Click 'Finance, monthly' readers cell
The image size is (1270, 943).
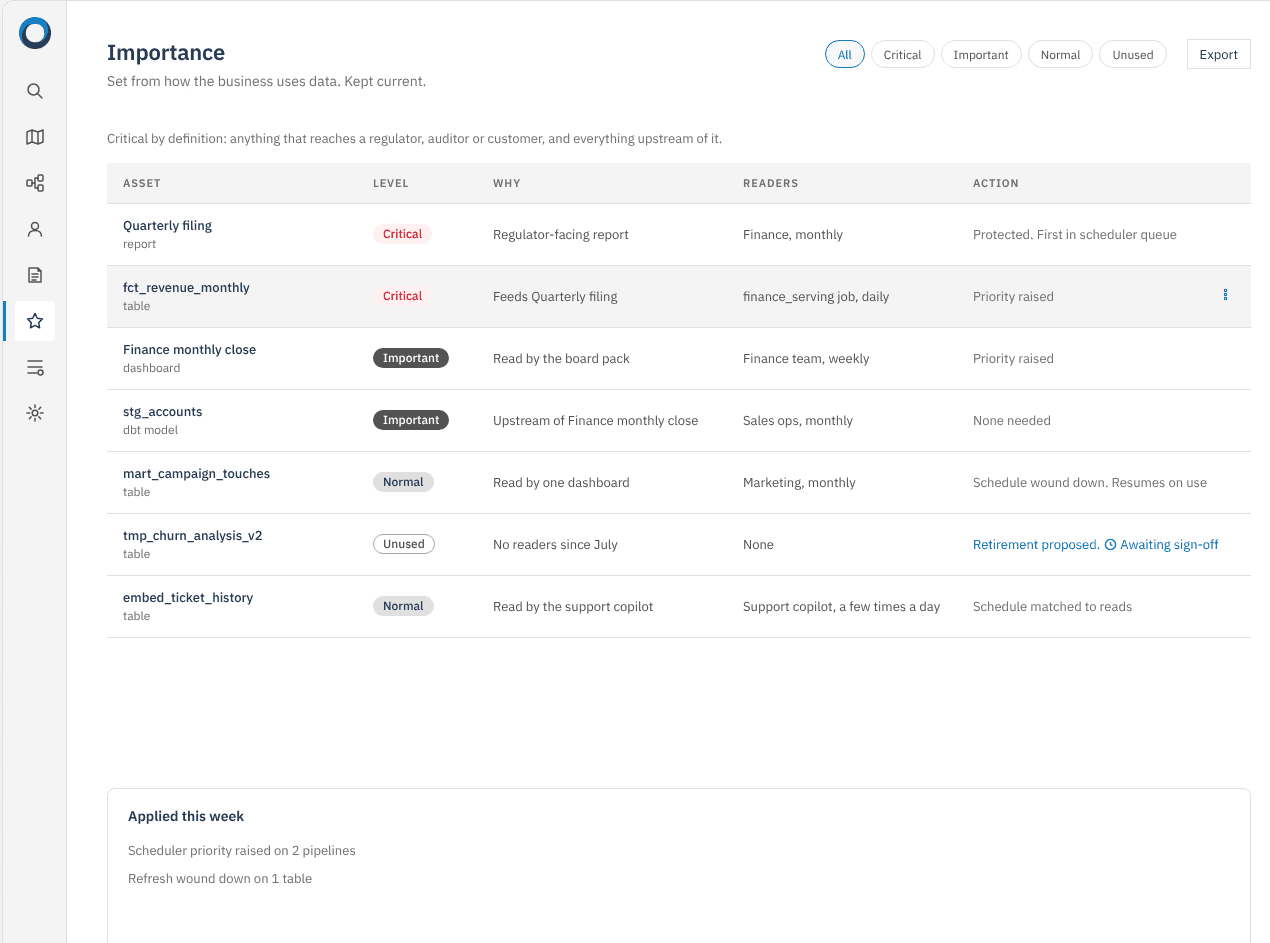(x=793, y=235)
